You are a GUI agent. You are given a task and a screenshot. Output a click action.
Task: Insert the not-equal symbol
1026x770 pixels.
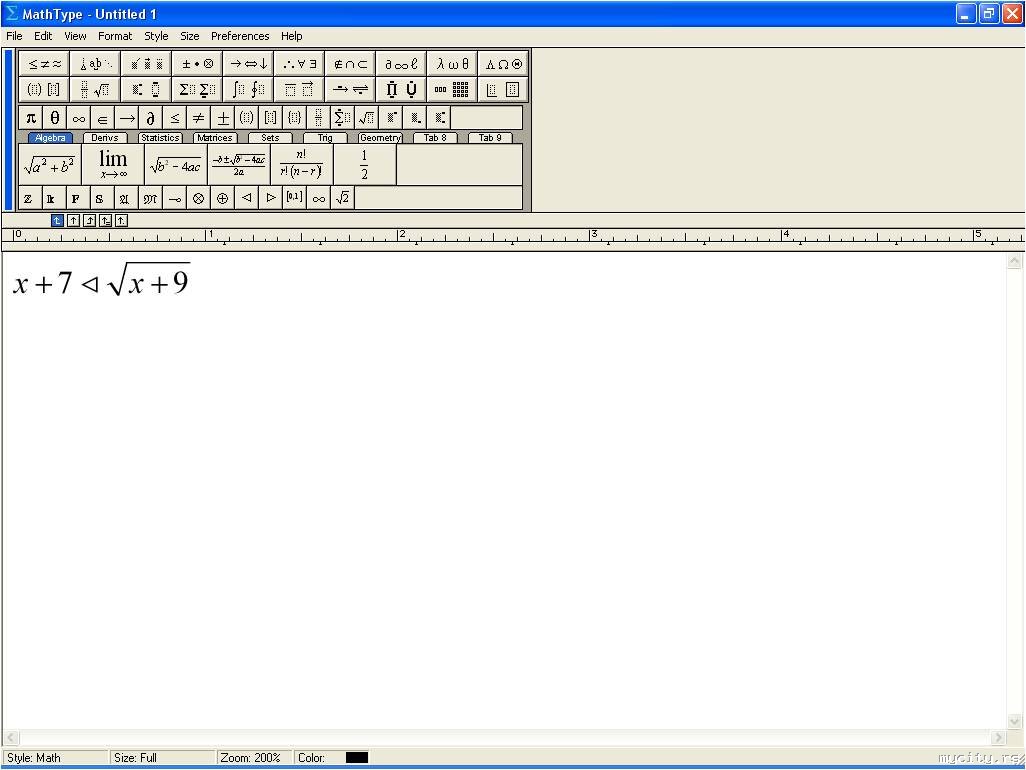tap(199, 118)
